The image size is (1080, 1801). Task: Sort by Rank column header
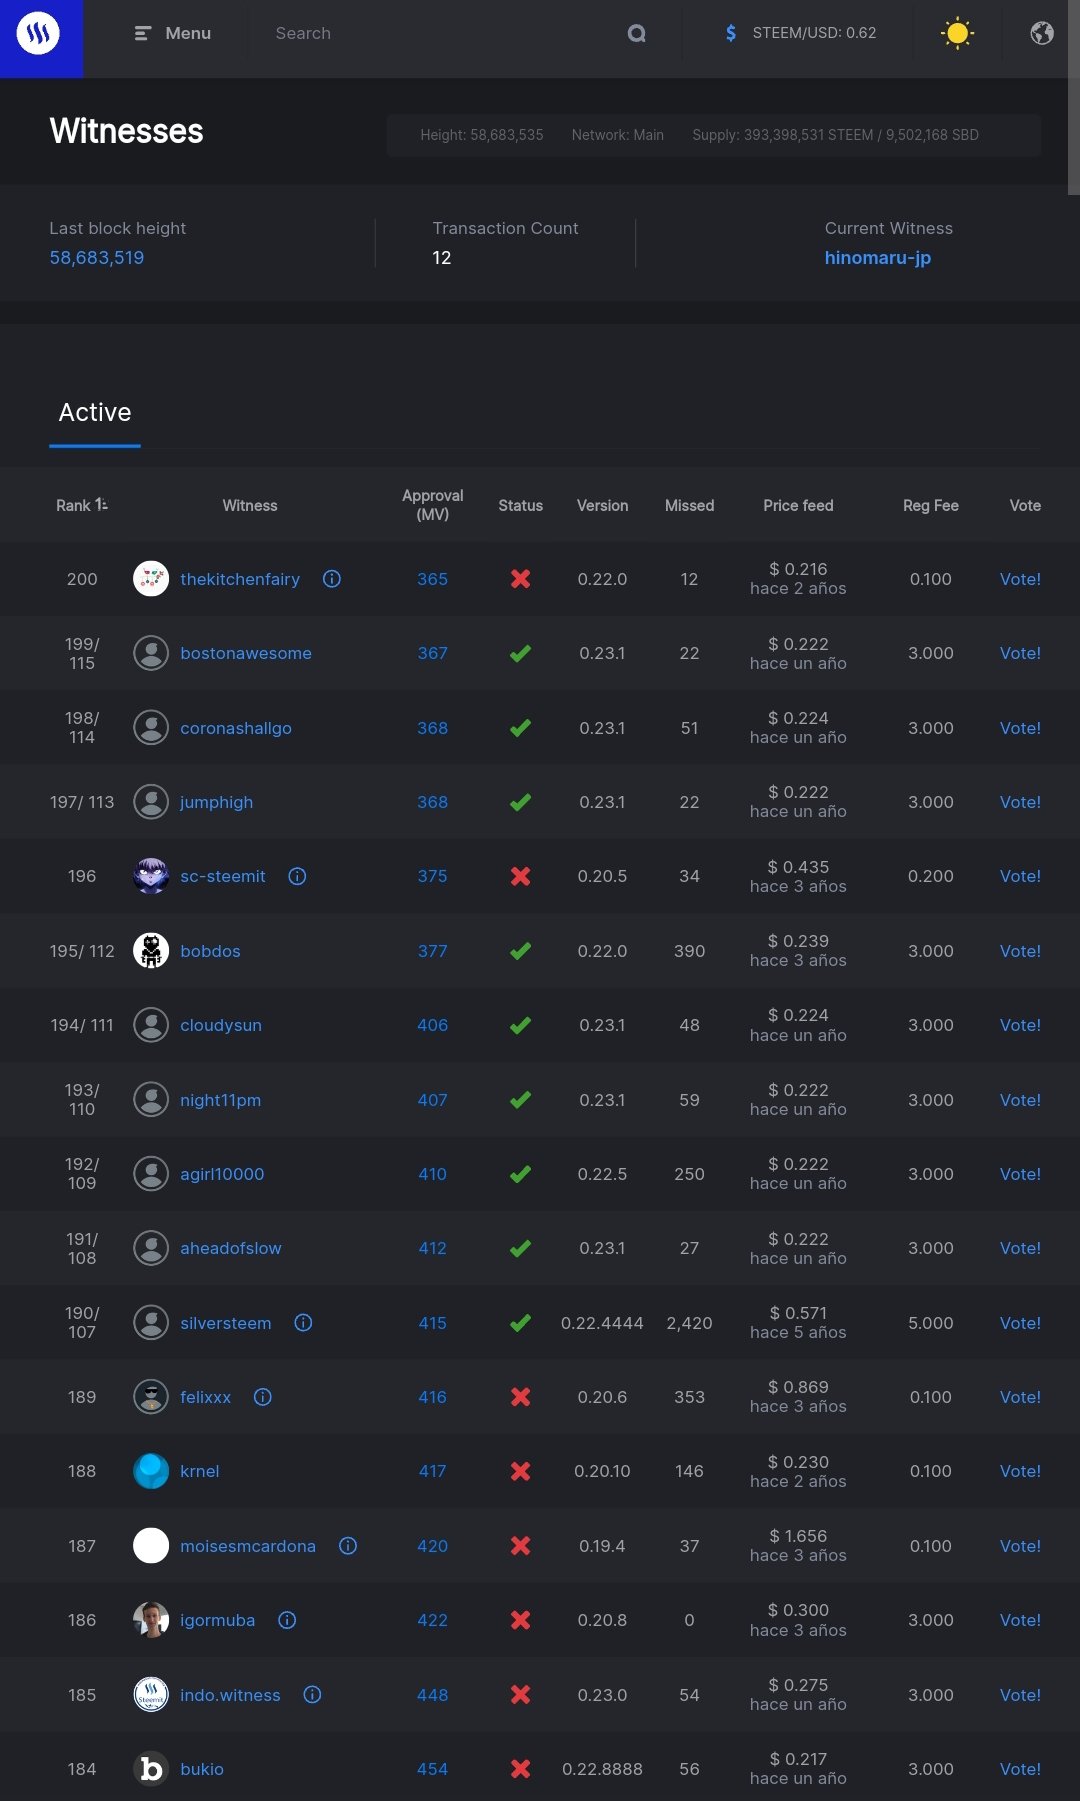tap(82, 505)
